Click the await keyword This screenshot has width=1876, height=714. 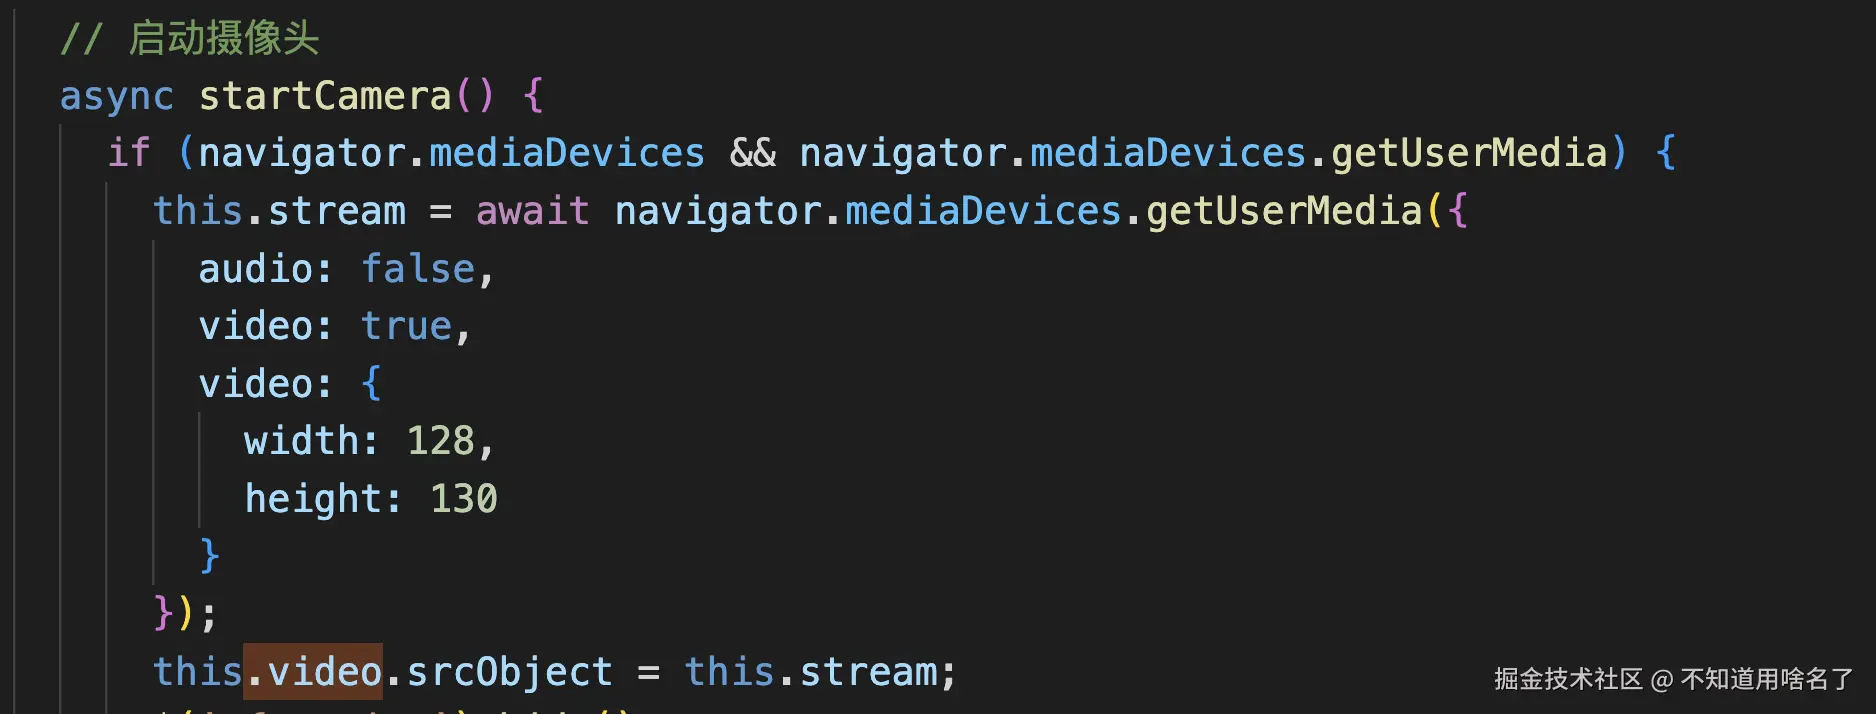pos(532,211)
